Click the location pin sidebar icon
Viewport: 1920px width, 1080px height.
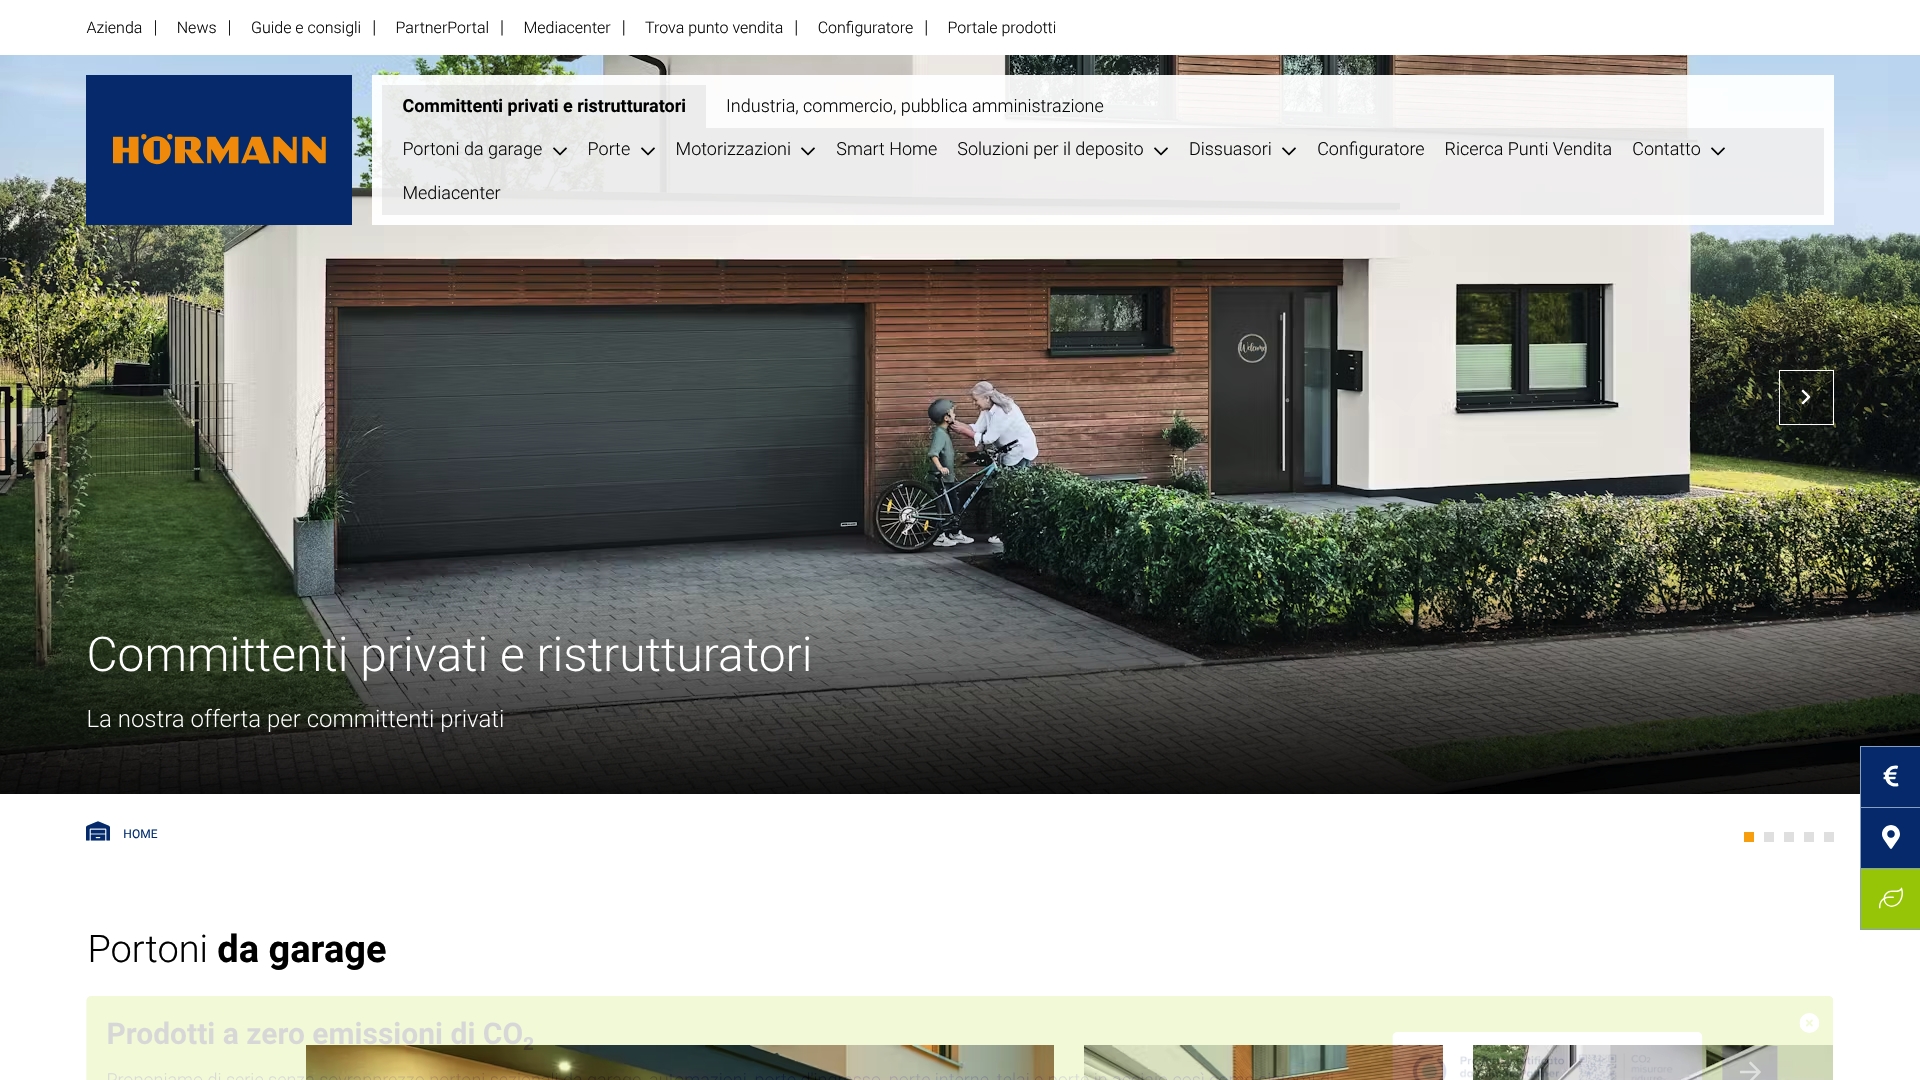1889,837
